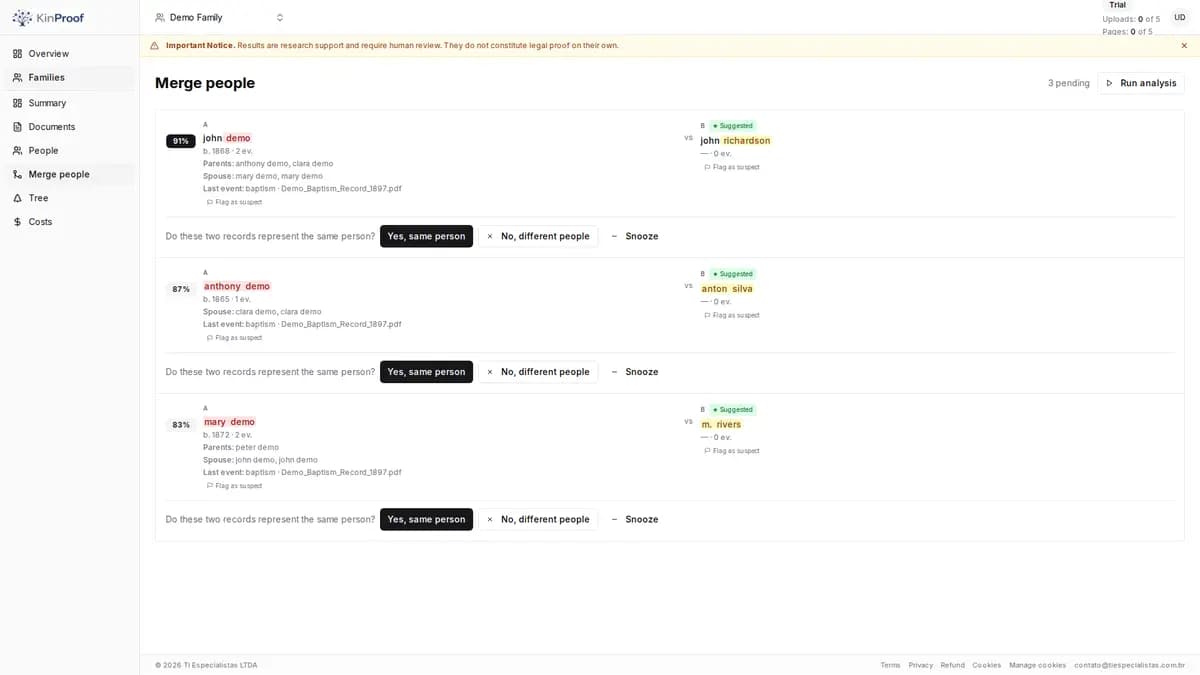Screen dimensions: 1200x675
Task: Click the anton silva name
Action: pos(727,289)
